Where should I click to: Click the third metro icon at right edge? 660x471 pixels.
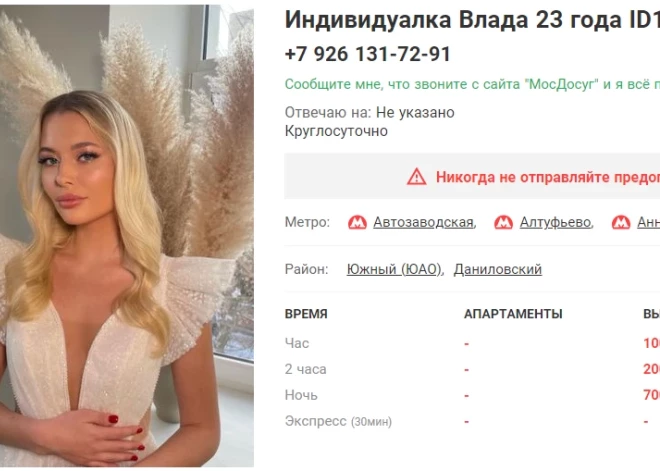click(x=621, y=222)
